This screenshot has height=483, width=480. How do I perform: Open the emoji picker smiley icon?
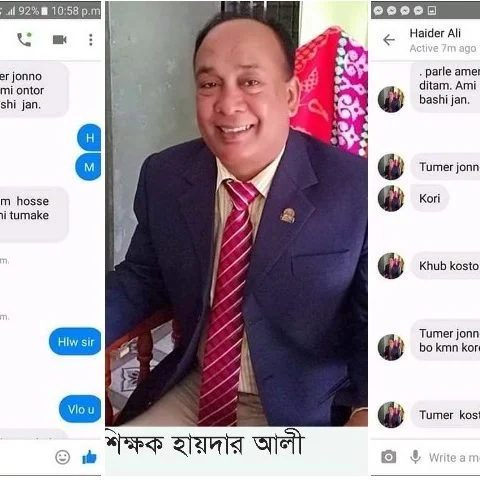coord(62,457)
